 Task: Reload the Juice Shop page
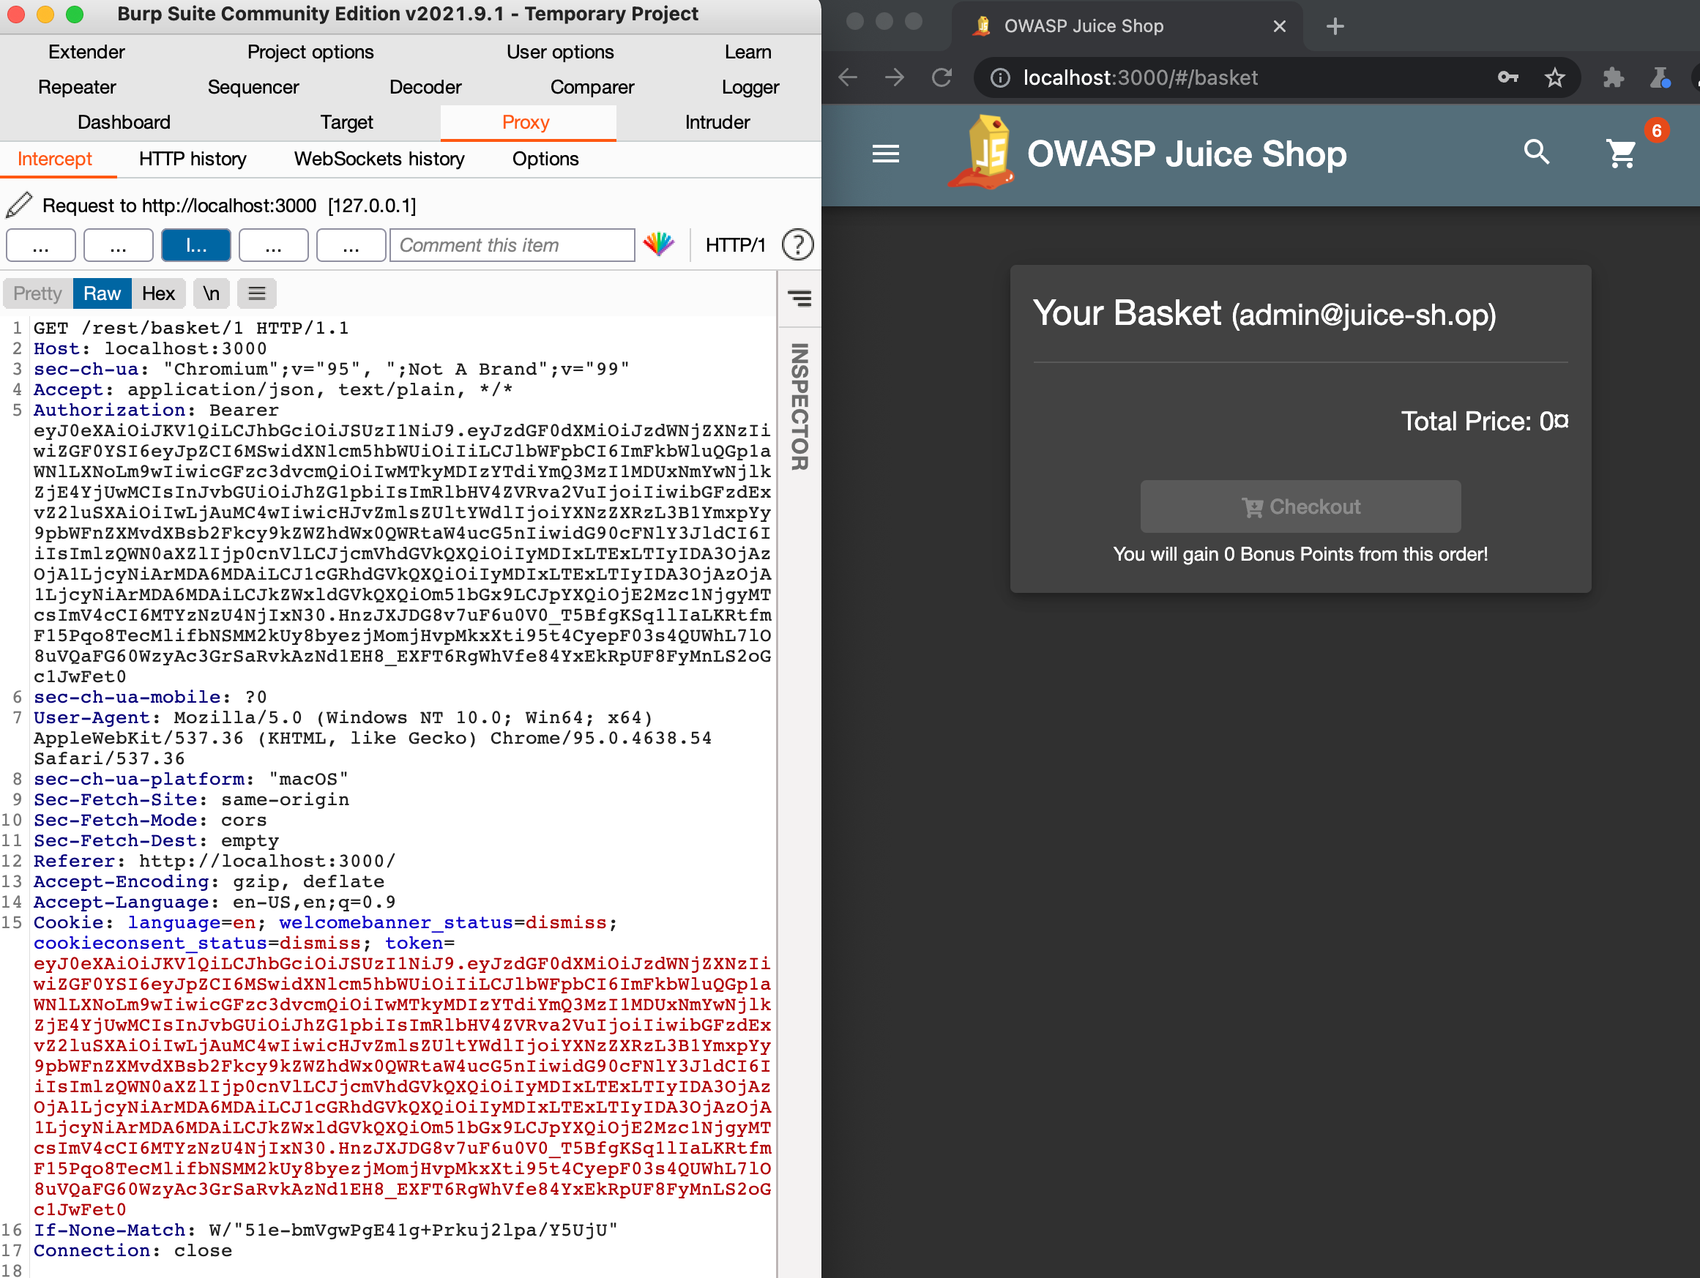tap(942, 78)
